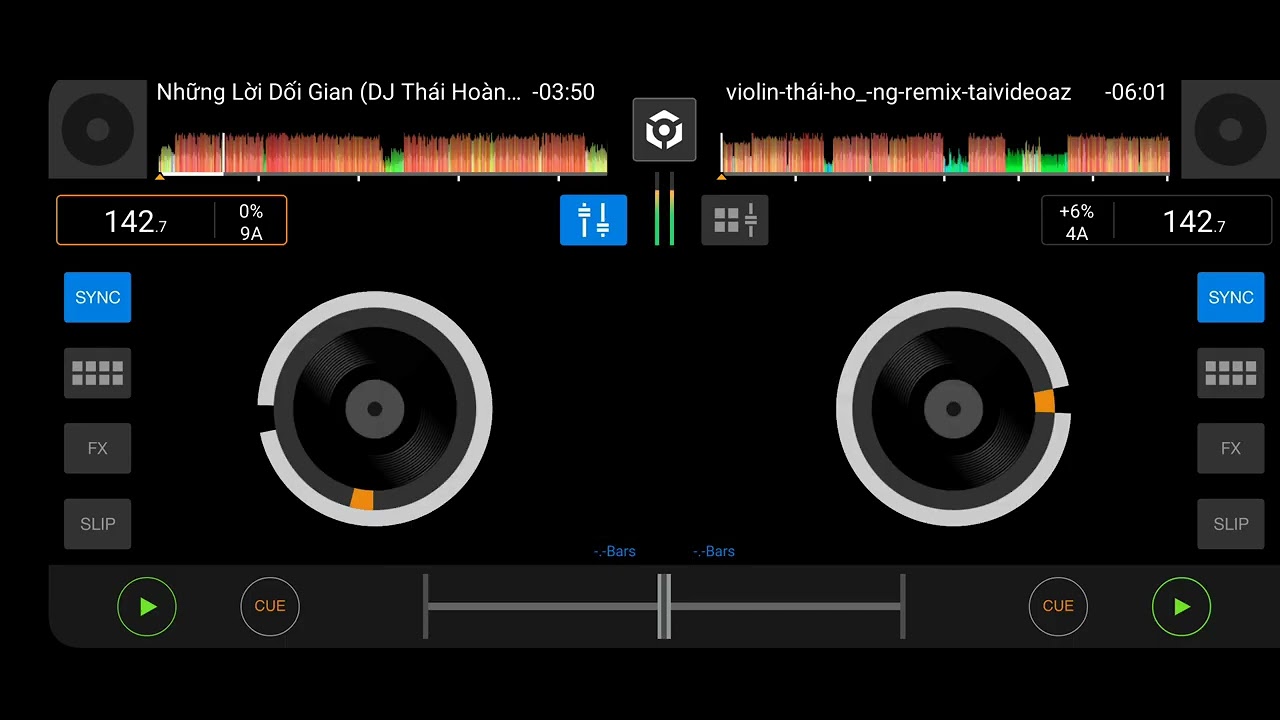Screen dimensions: 1280x720
Task: Click the left -.-Bars loop label
Action: pos(614,551)
